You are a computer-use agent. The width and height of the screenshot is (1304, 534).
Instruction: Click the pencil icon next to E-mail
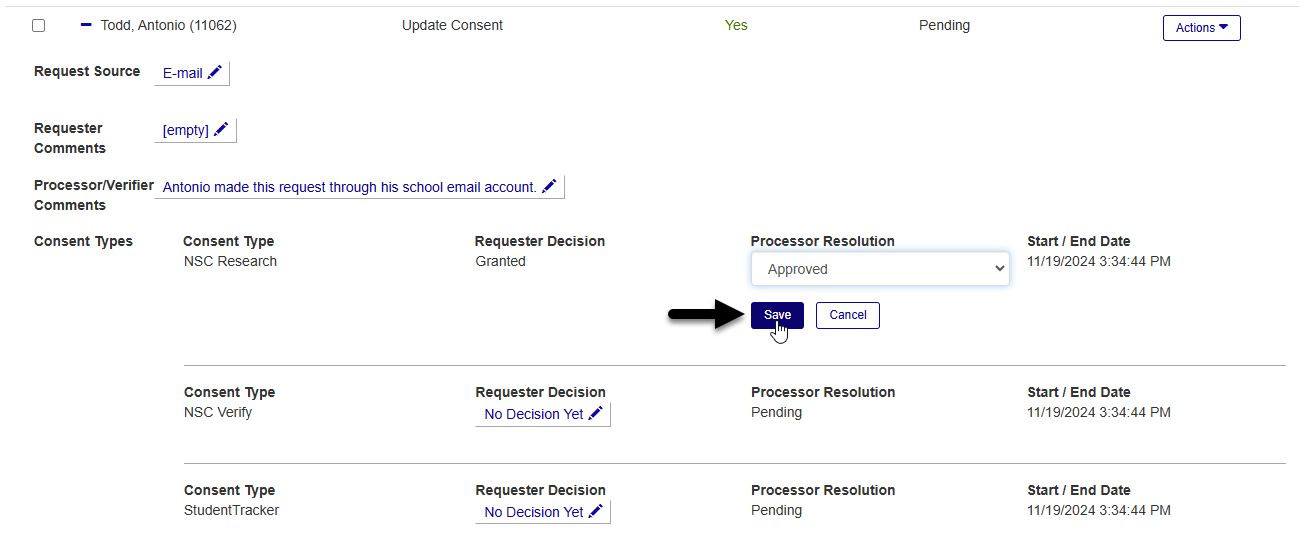214,73
